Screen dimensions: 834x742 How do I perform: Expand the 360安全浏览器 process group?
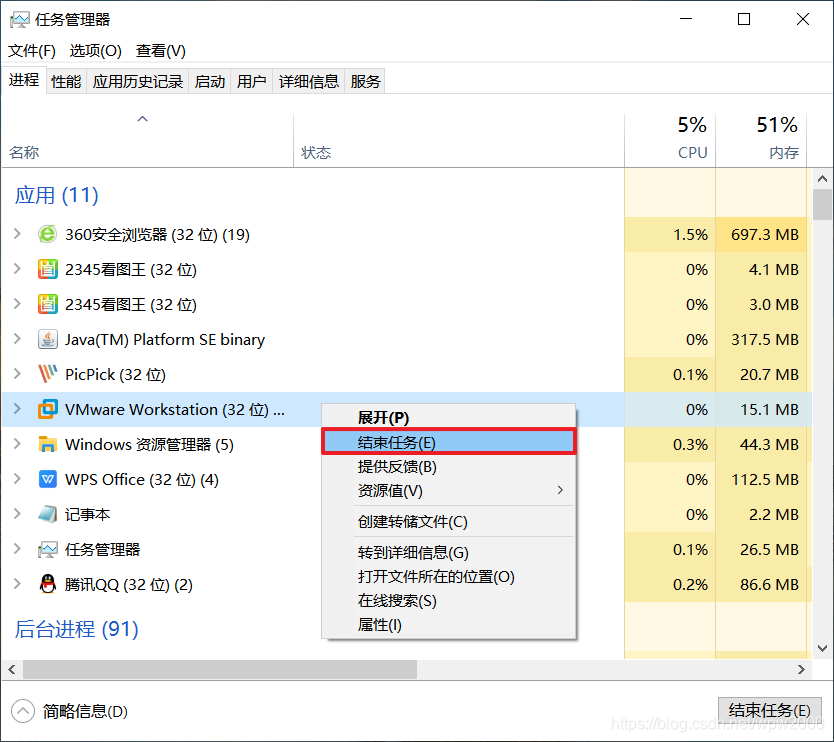click(x=17, y=234)
